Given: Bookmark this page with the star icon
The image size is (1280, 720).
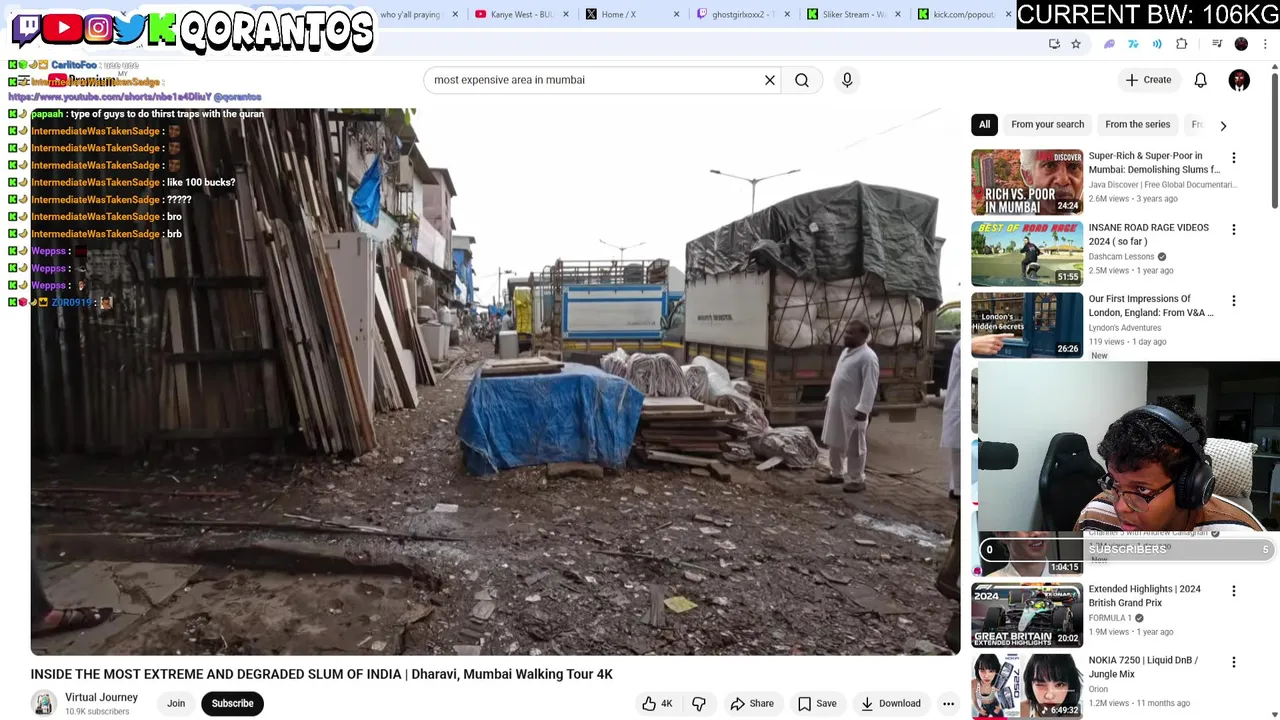Looking at the screenshot, I should point(1076,44).
